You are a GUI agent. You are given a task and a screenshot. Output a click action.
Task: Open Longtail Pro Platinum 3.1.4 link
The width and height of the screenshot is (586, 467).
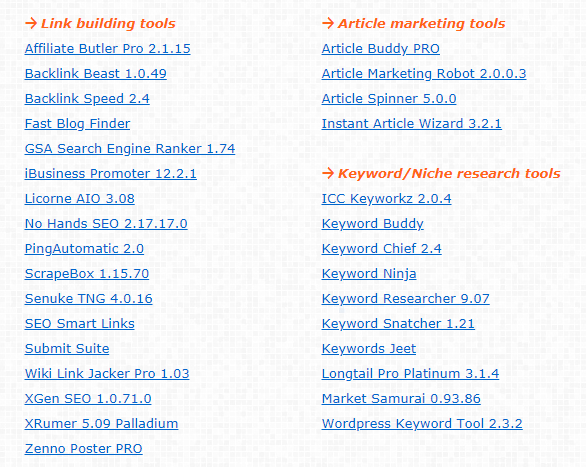point(410,374)
